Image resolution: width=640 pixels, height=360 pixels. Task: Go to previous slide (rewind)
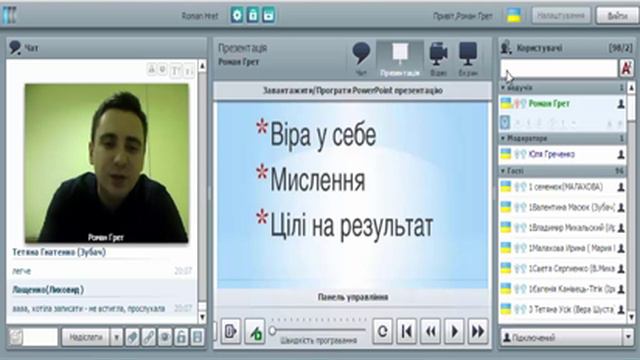click(x=430, y=331)
